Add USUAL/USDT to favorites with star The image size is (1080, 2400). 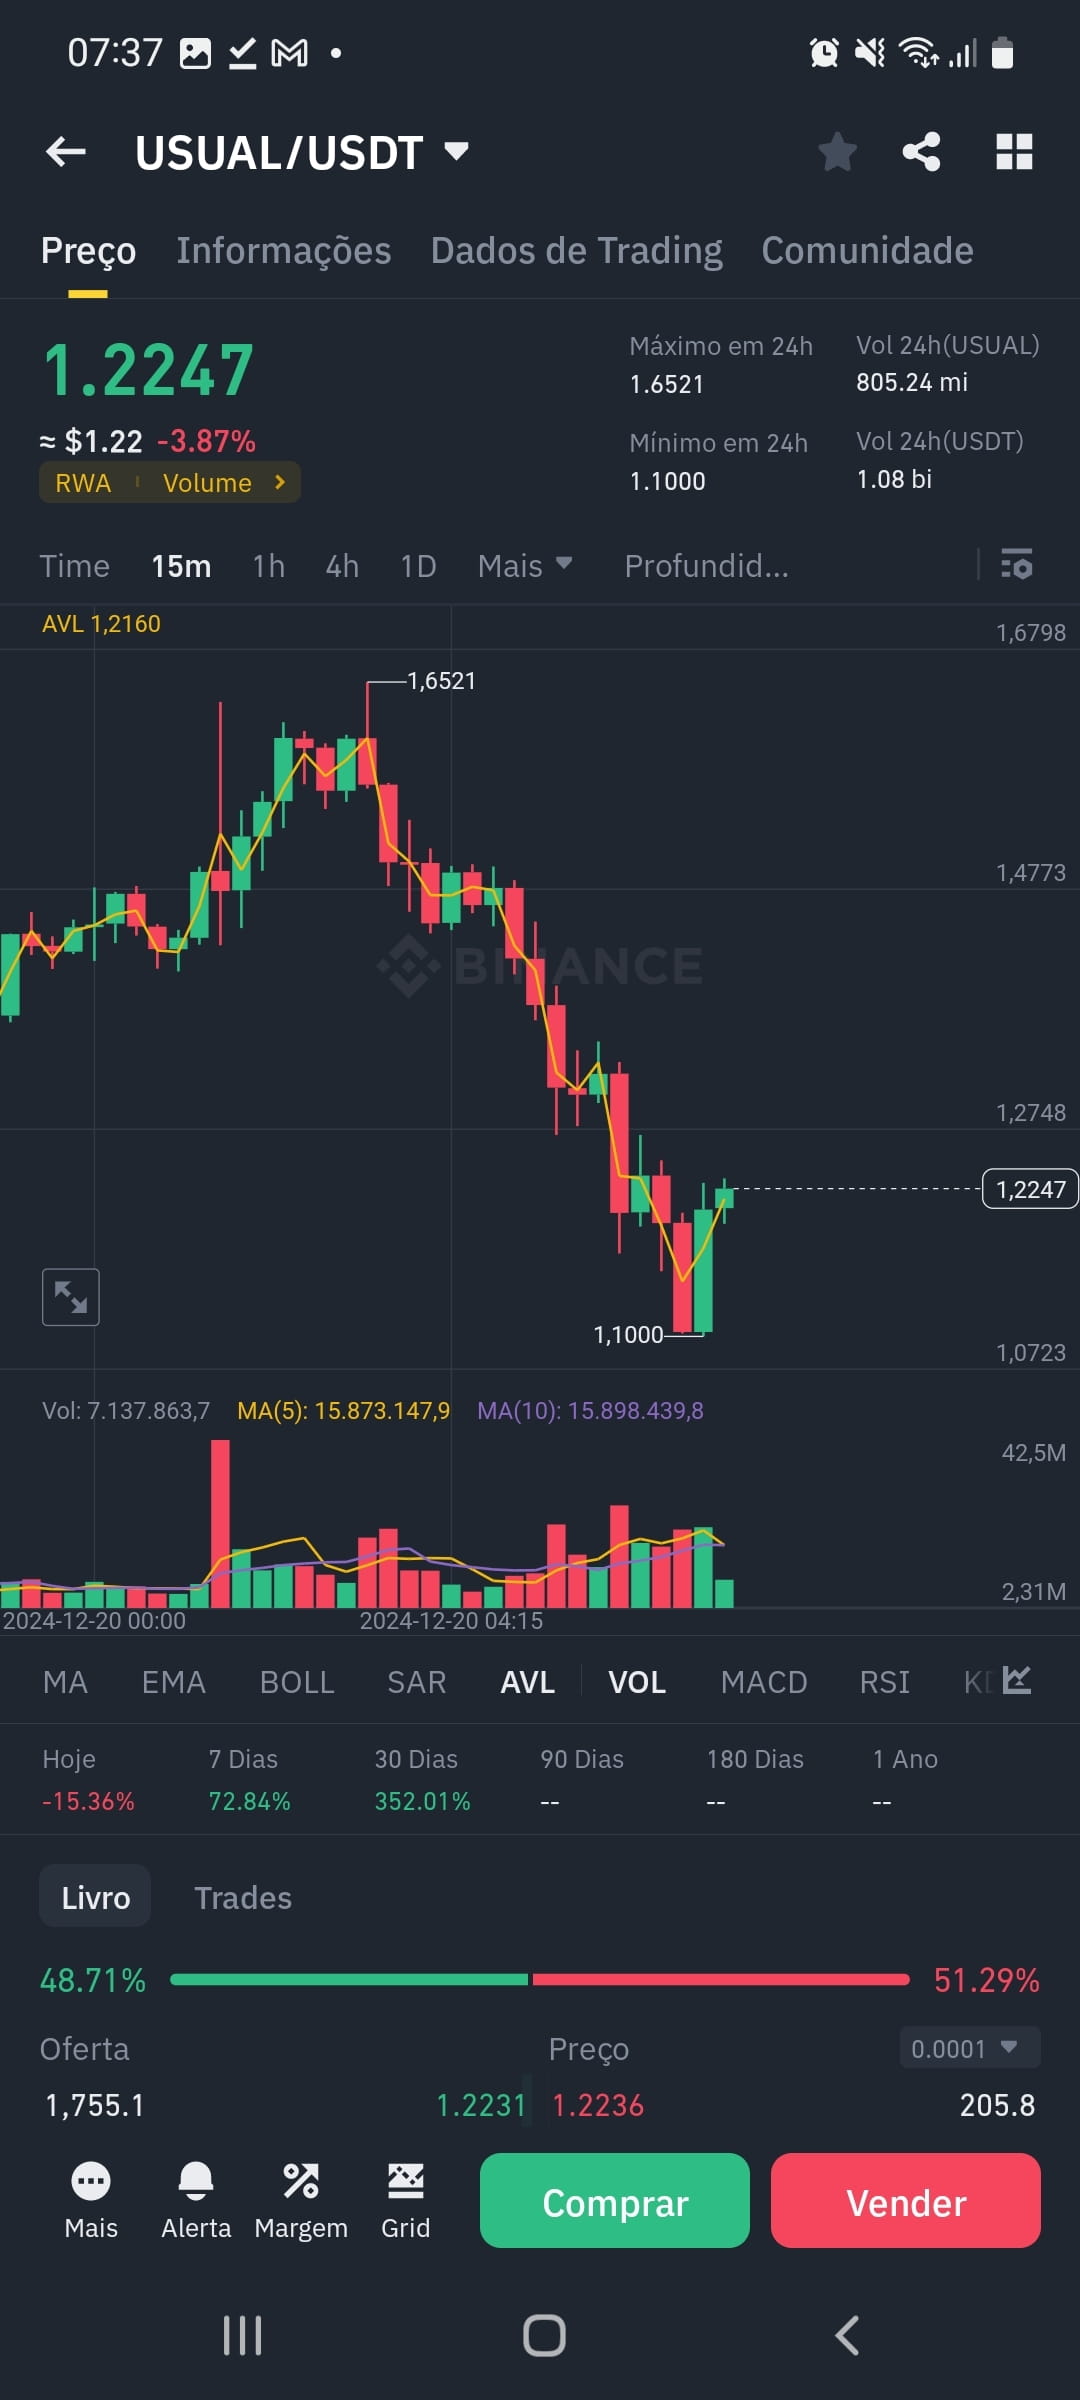coord(837,152)
